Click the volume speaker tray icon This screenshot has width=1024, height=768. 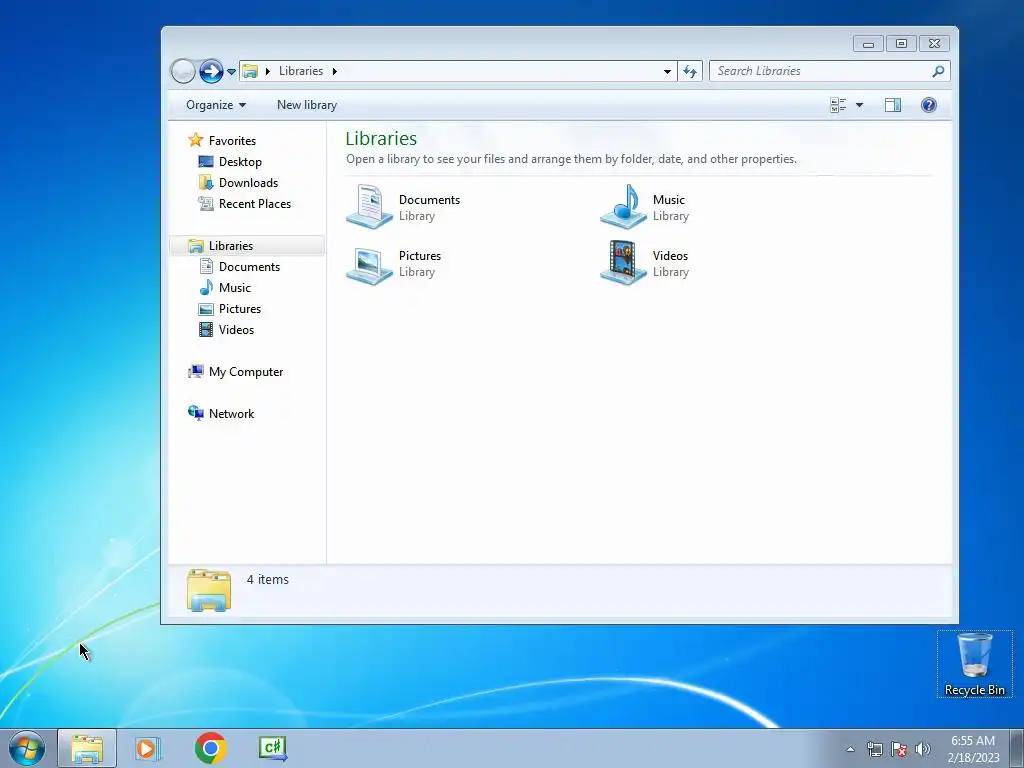pos(923,749)
